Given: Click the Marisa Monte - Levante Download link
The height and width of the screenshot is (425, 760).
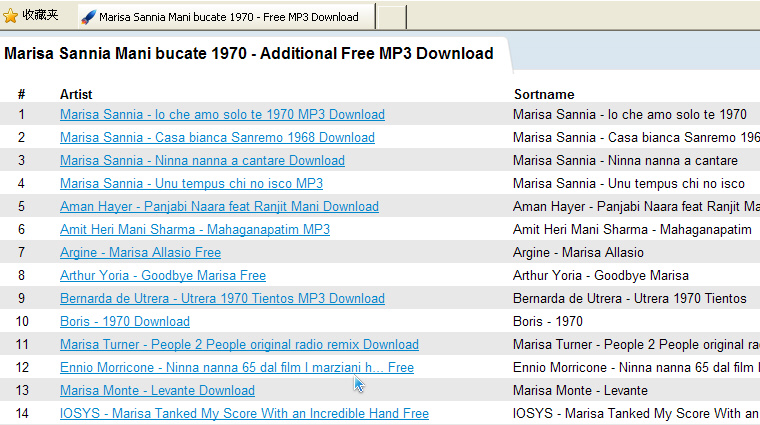Looking at the screenshot, I should 157,391.
